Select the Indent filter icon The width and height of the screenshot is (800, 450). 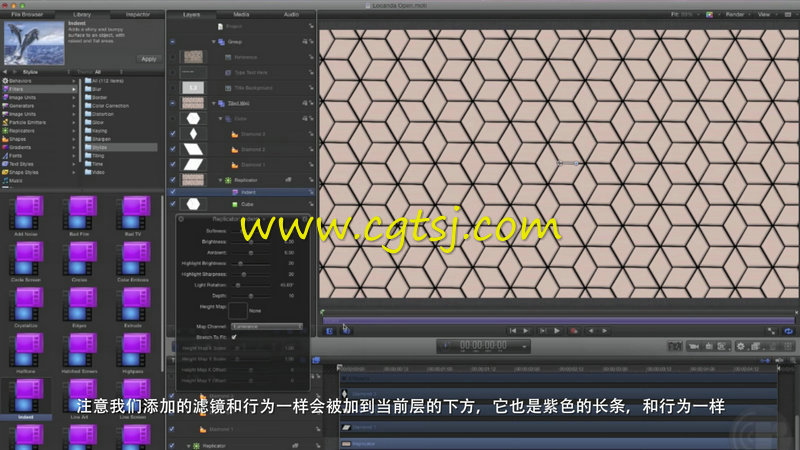point(26,396)
